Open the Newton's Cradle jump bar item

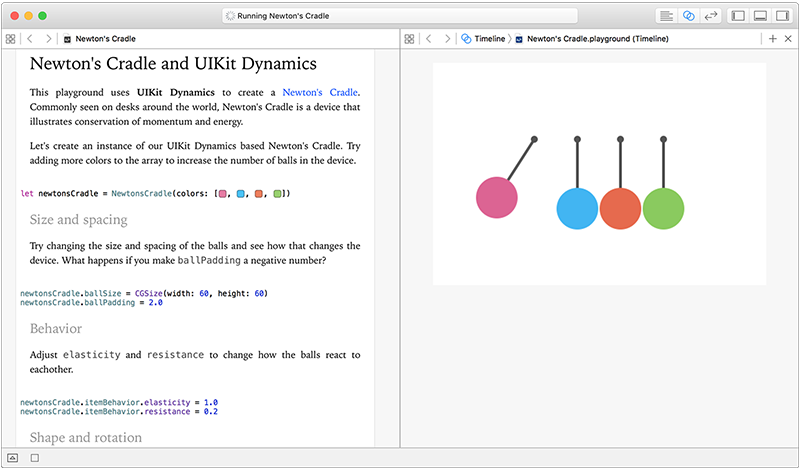100,39
